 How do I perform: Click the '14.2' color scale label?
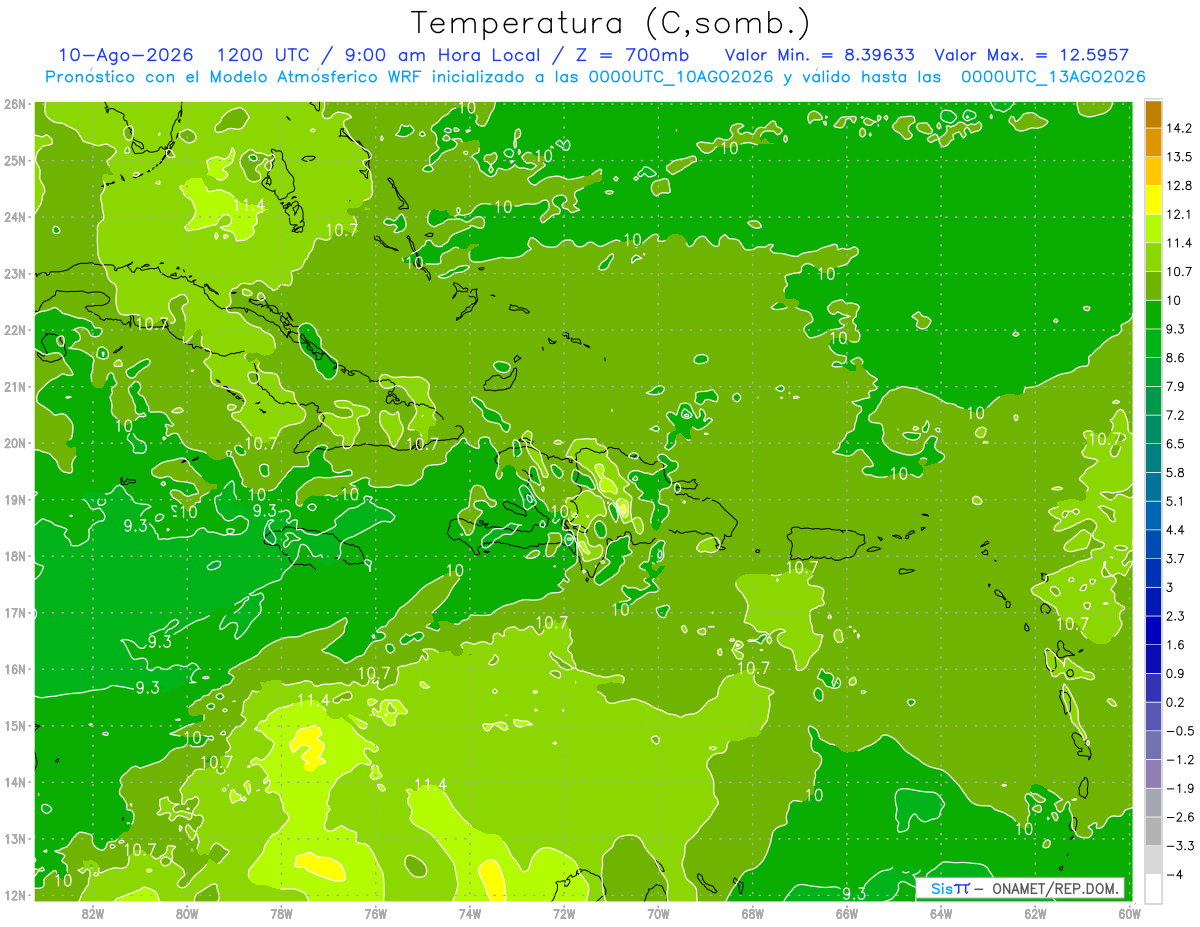pyautogui.click(x=1180, y=128)
